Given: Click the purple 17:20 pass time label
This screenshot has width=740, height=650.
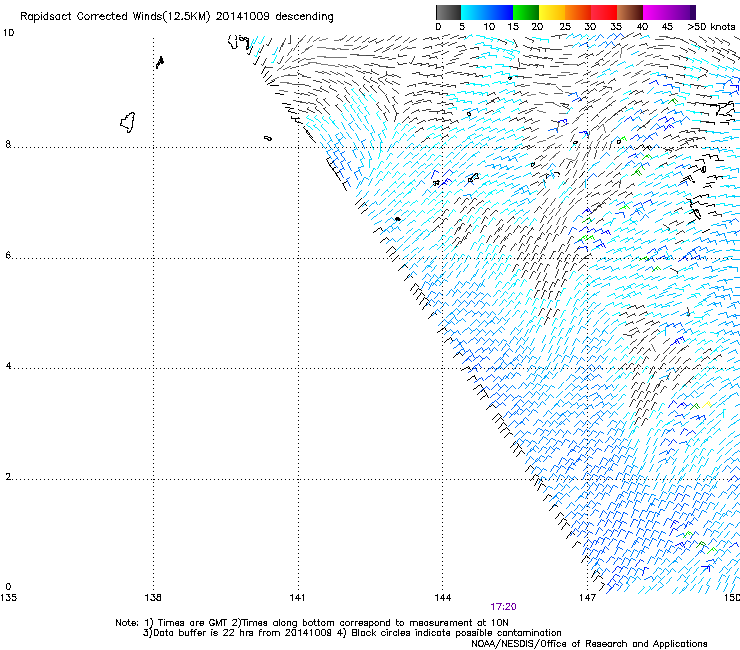Looking at the screenshot, I should 503,607.
